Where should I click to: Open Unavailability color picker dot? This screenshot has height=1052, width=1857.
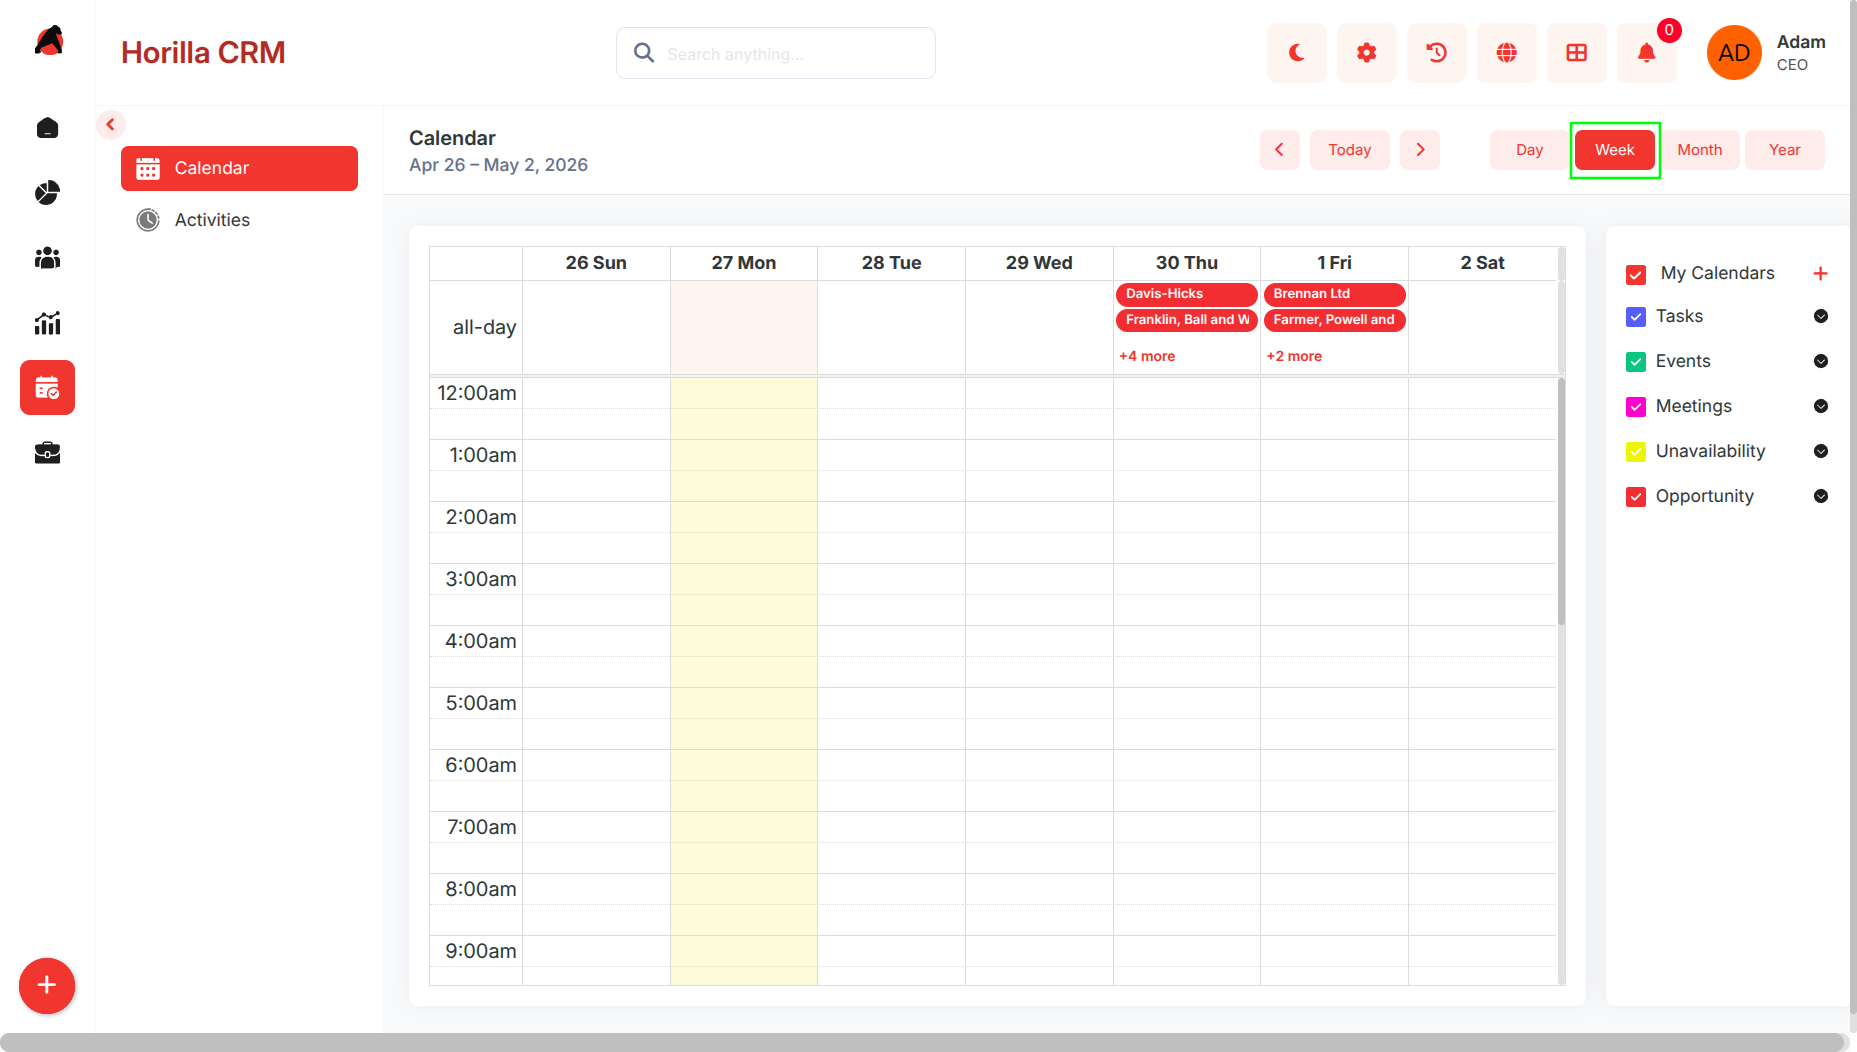click(1821, 451)
